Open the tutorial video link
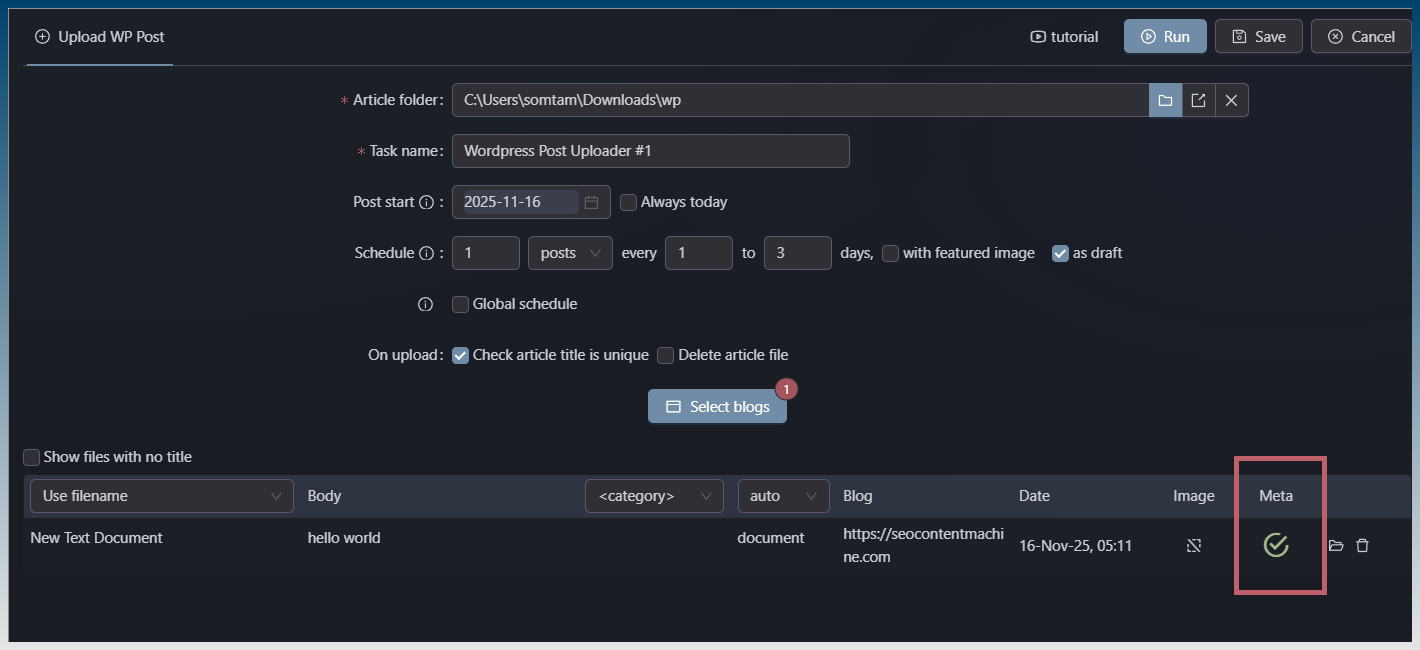Viewport: 1420px width, 650px height. point(1064,37)
